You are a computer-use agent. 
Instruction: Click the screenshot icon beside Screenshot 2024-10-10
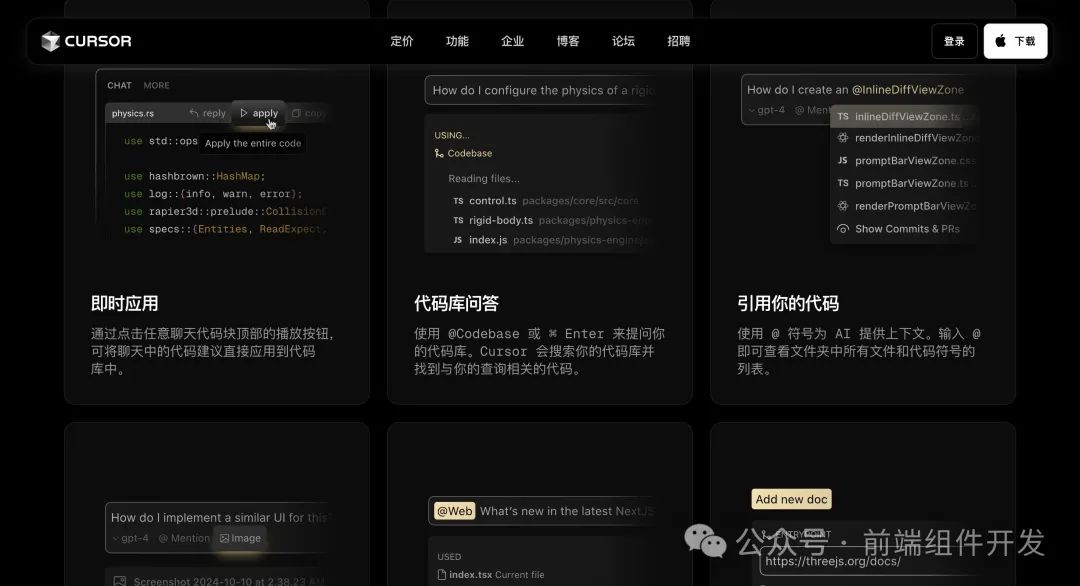coord(120,579)
